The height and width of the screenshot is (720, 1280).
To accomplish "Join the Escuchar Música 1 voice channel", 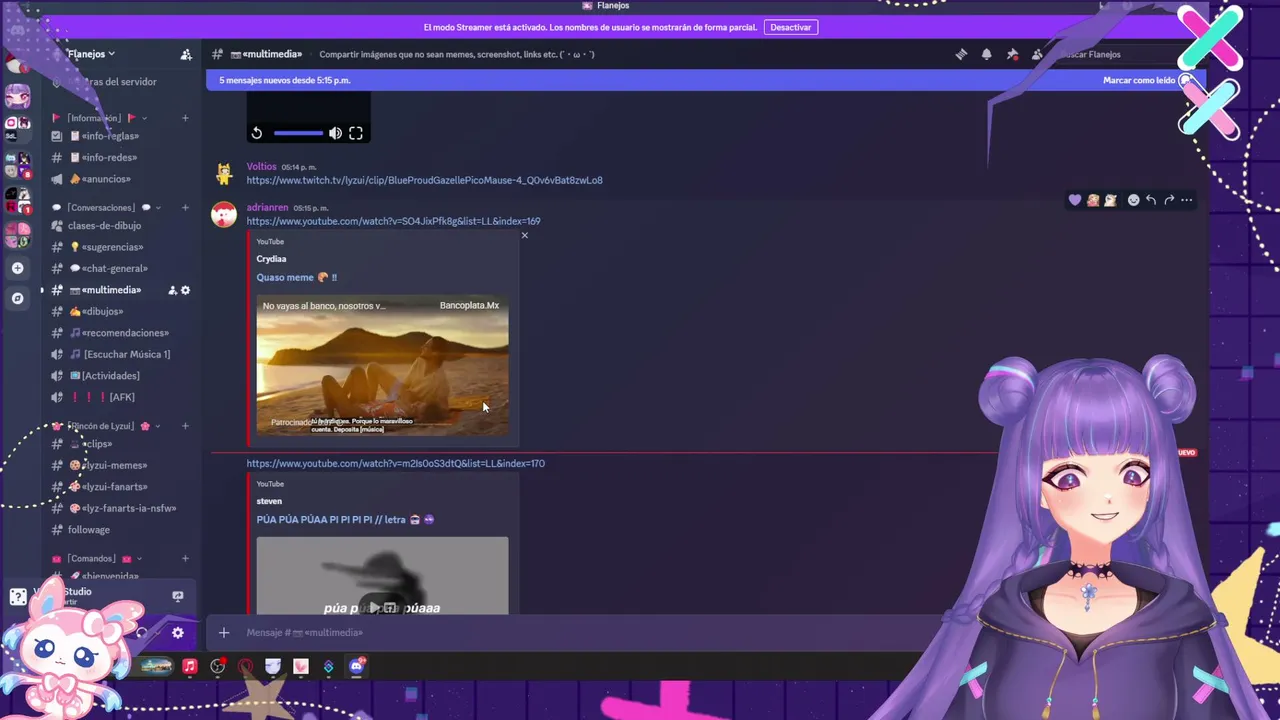I will point(120,354).
